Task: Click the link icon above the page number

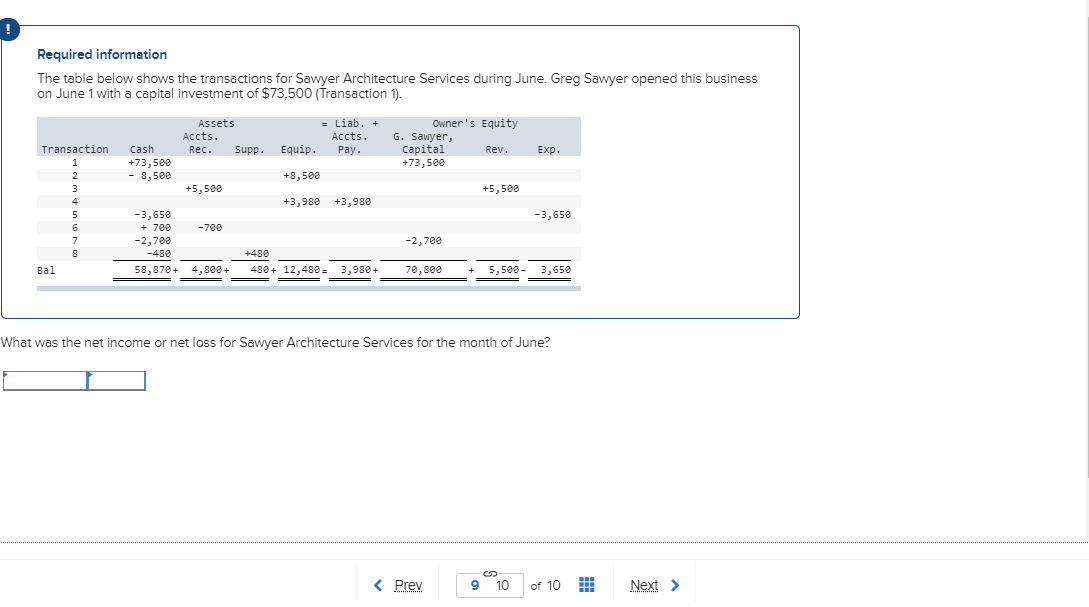Action: point(488,573)
